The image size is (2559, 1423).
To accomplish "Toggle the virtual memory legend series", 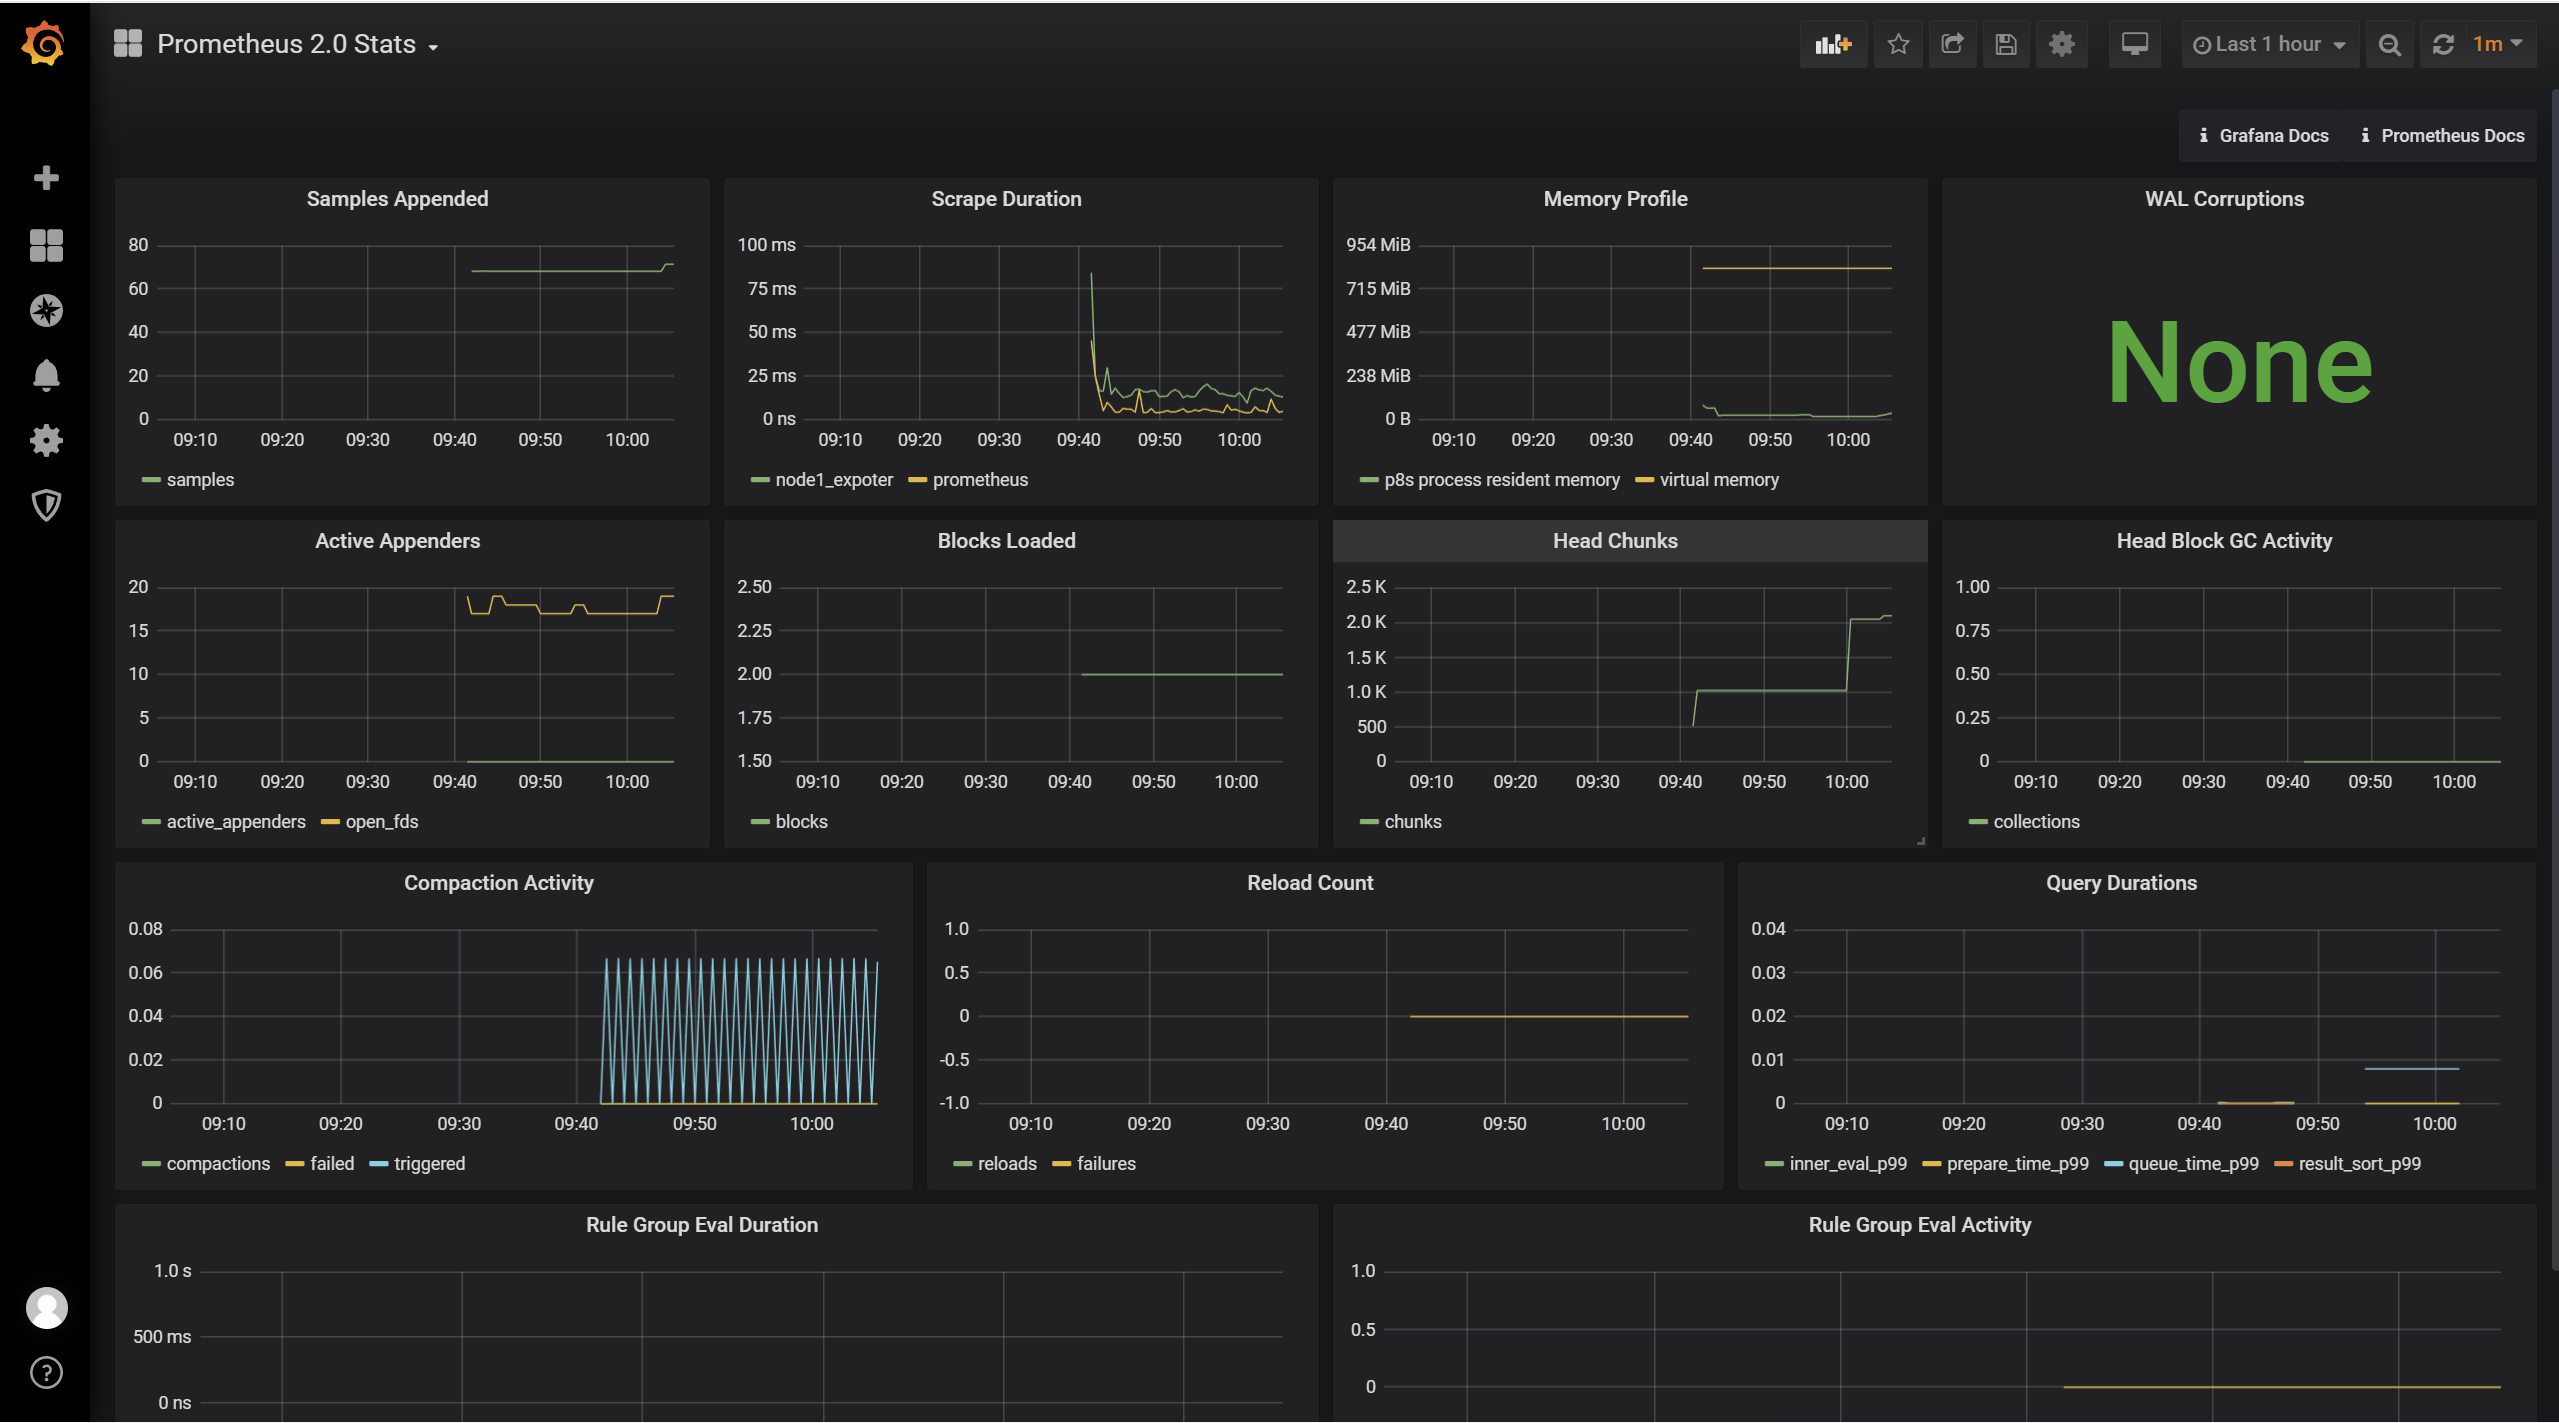I will point(1719,480).
